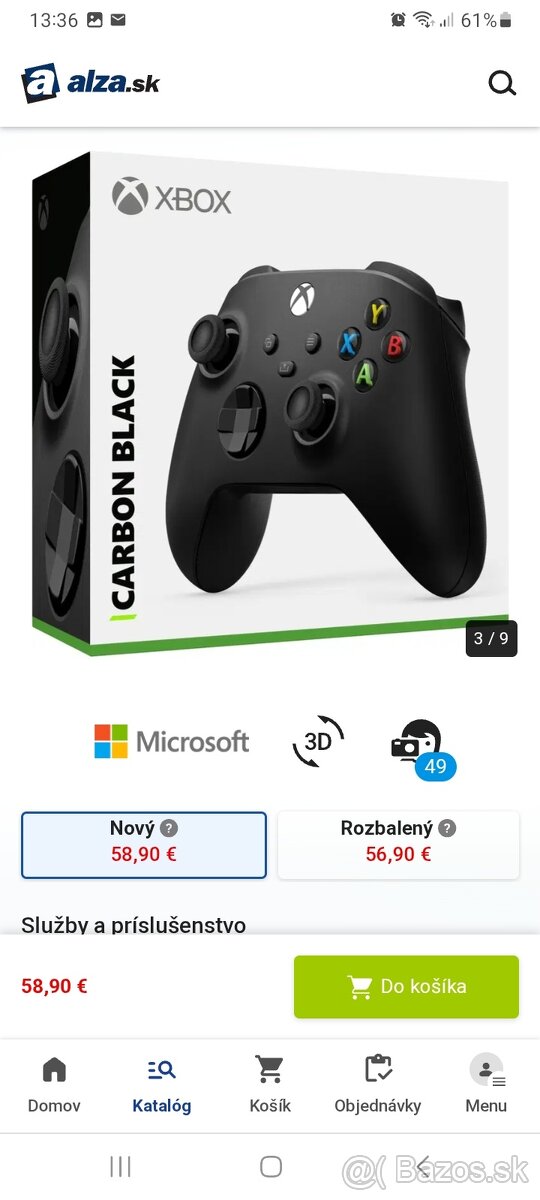Tap help icon next to Nový
Viewport: 540px width, 1200px height.
(169, 828)
